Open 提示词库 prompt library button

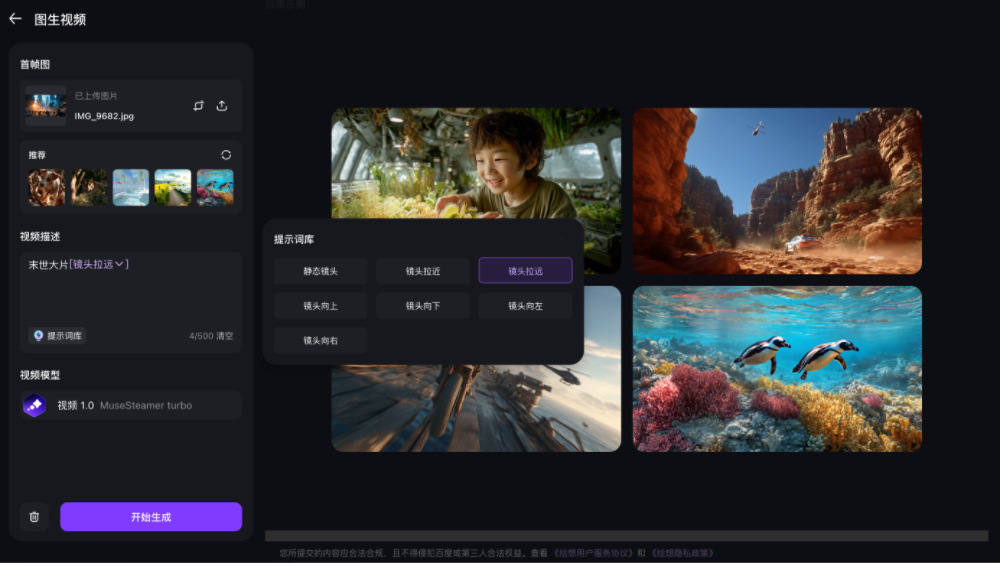(x=58, y=336)
